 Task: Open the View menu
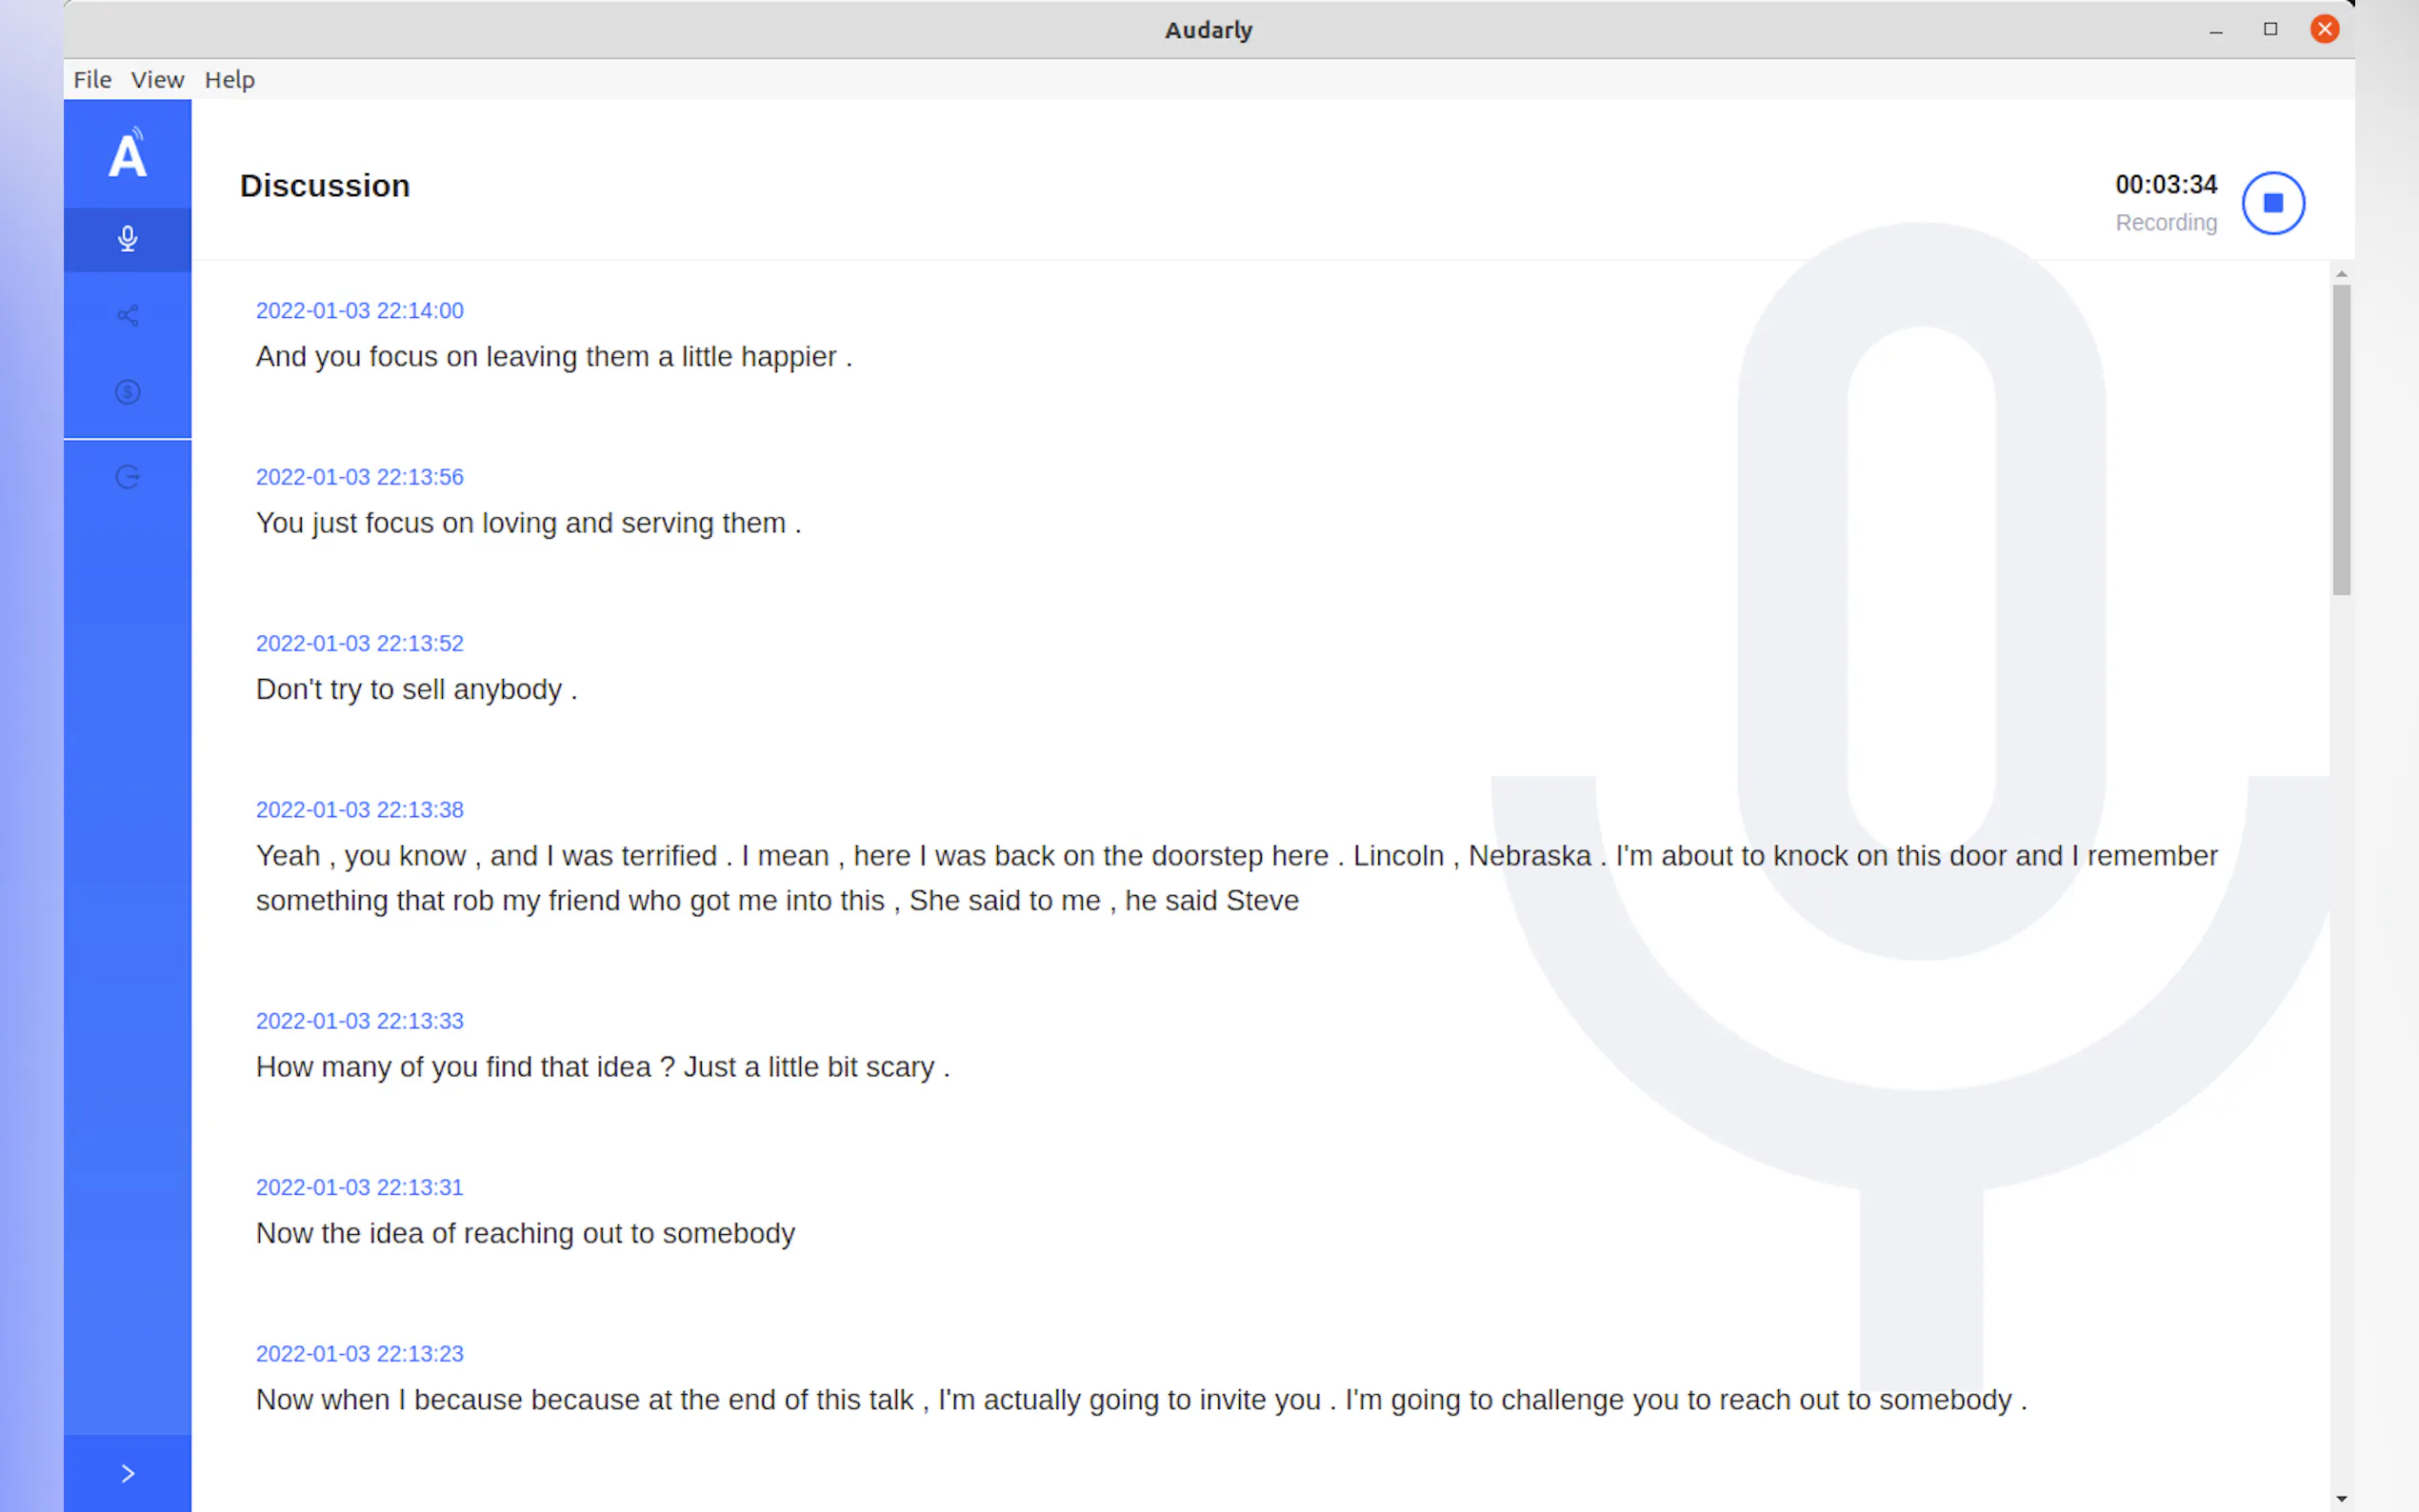click(x=157, y=80)
